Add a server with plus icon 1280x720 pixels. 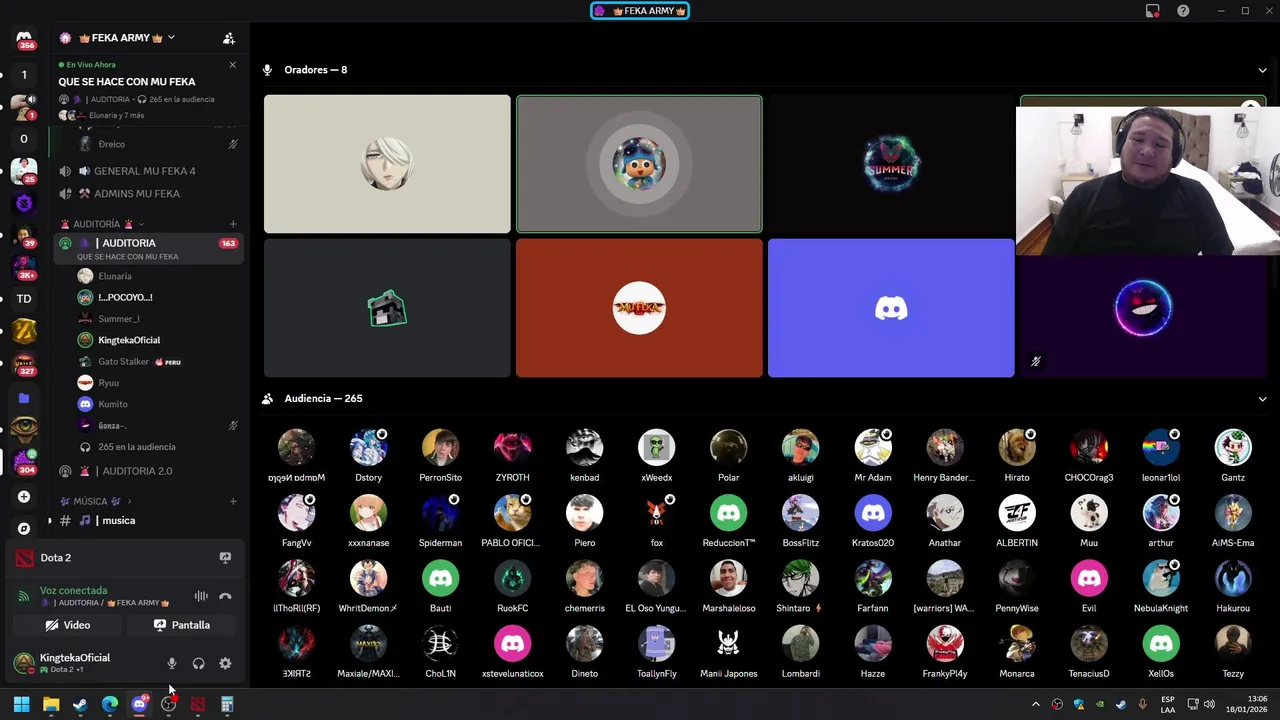(24, 497)
